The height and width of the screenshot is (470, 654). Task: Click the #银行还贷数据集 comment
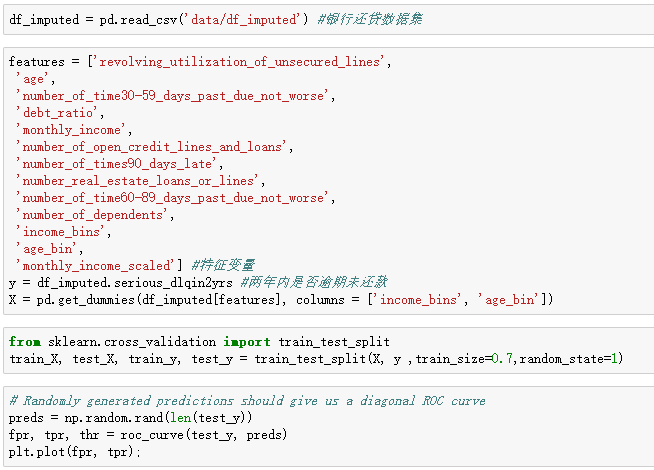[x=370, y=19]
